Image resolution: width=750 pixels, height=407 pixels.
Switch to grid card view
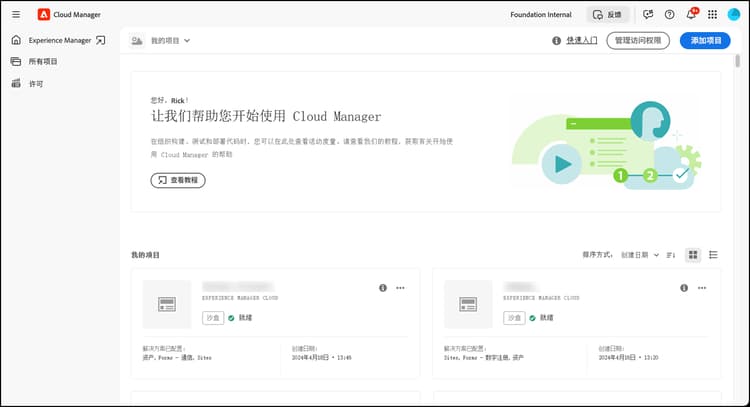pyautogui.click(x=693, y=255)
